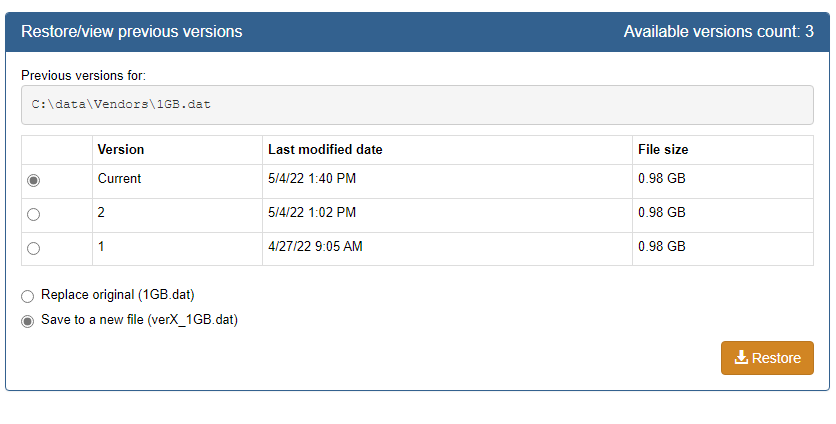Click the "Current" label in Version column

click(120, 179)
